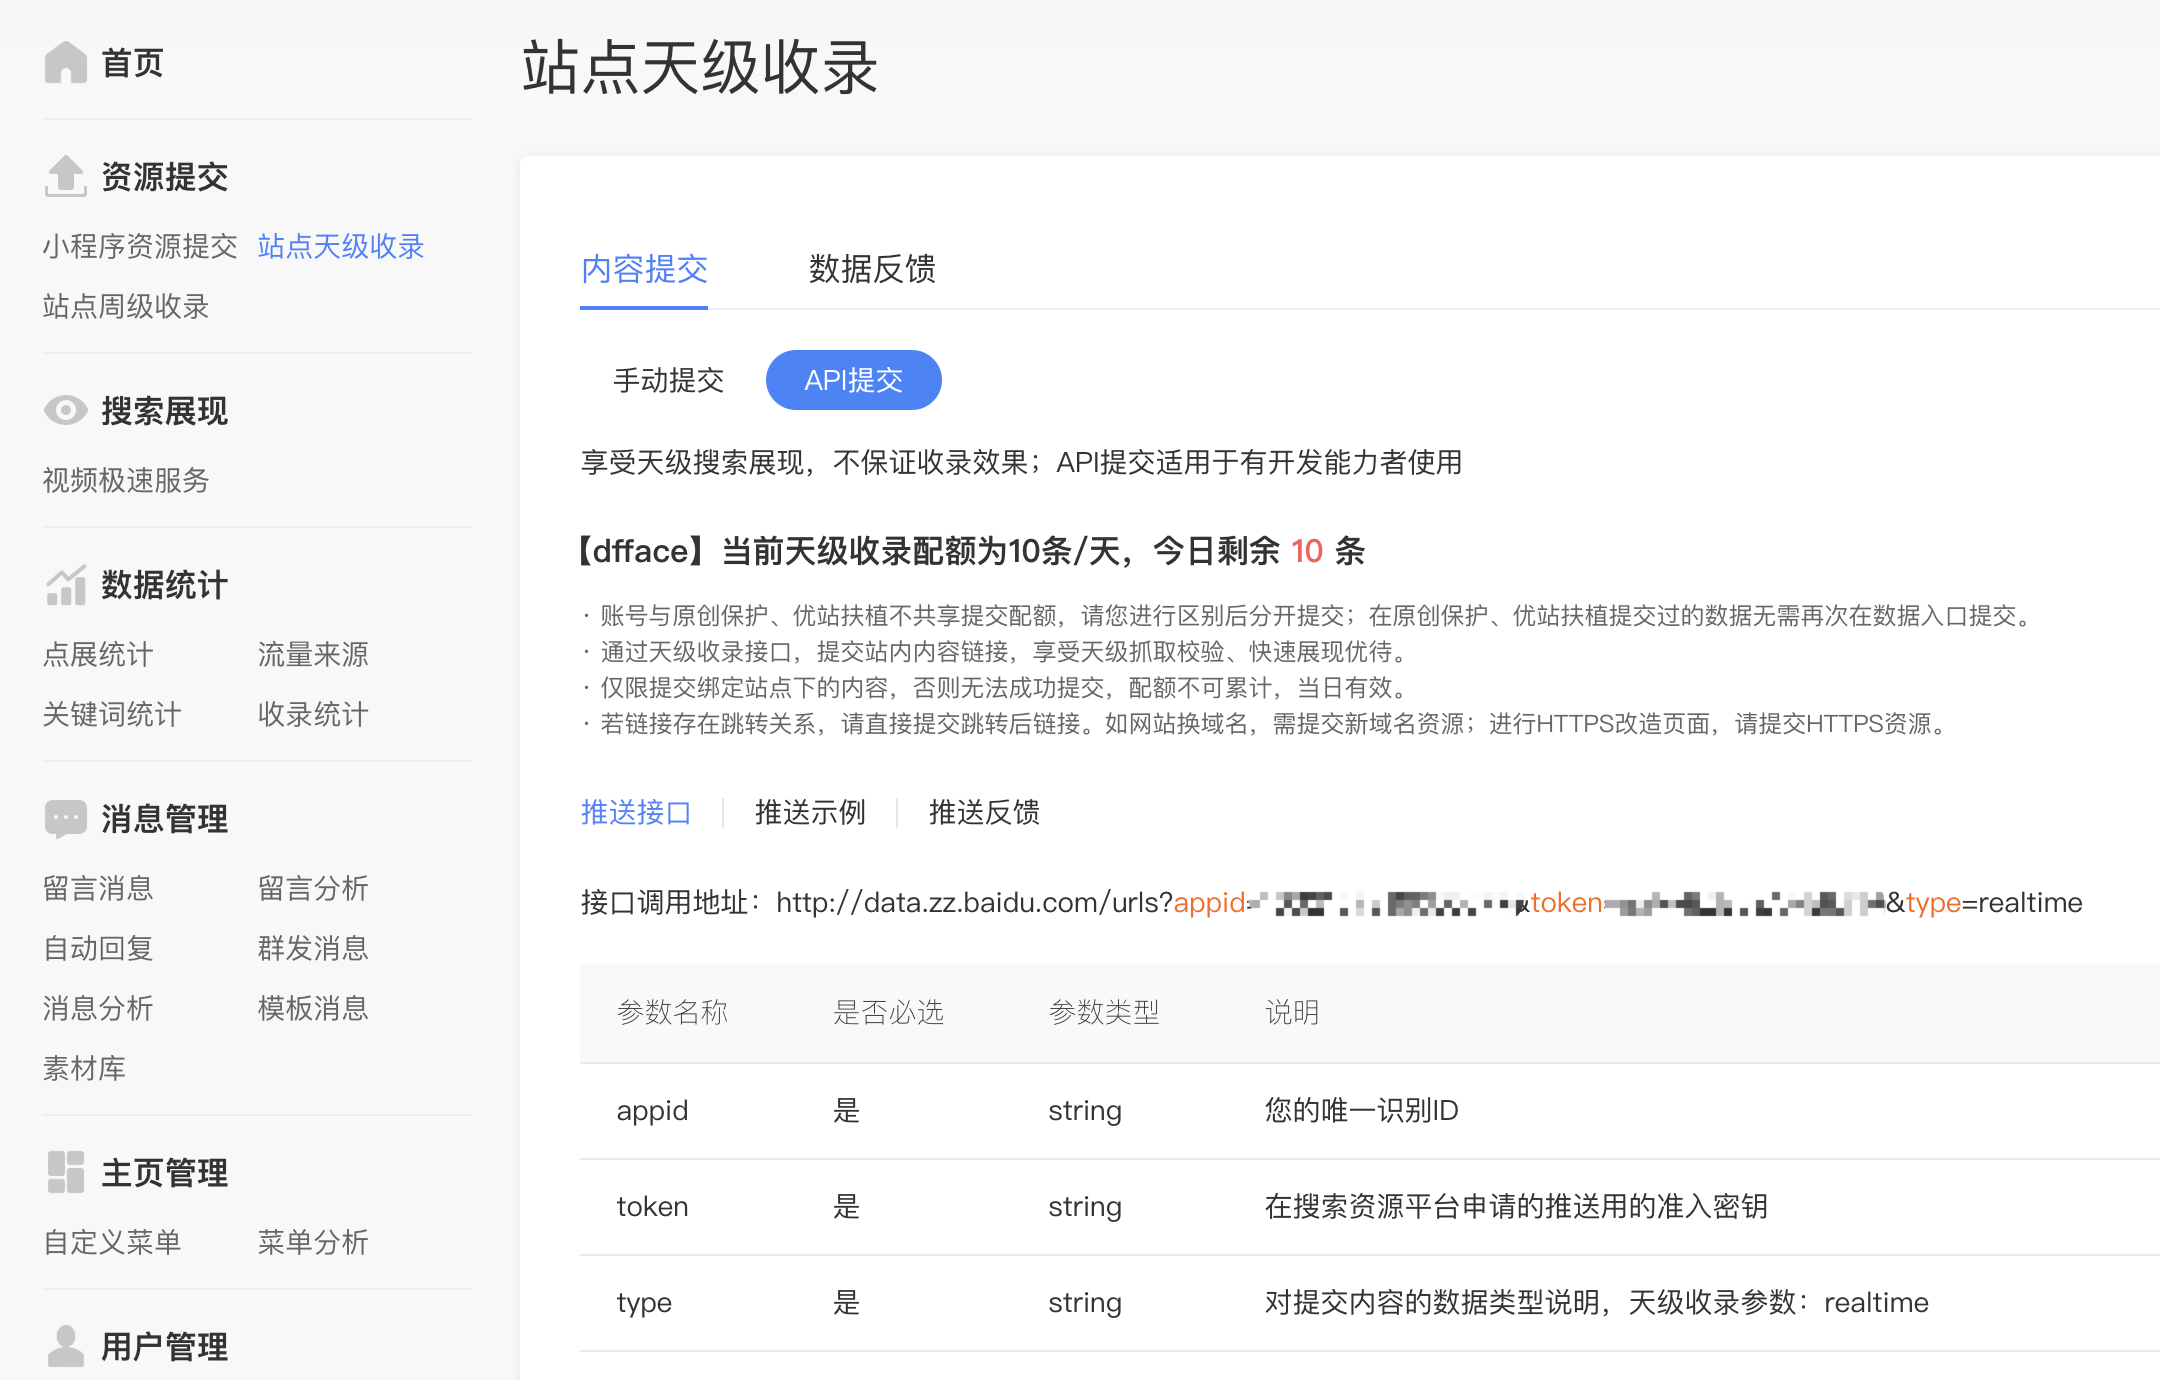Viewport: 2160px width, 1380px height.
Task: Open the 自定义菜单 settings
Action: (x=112, y=1243)
